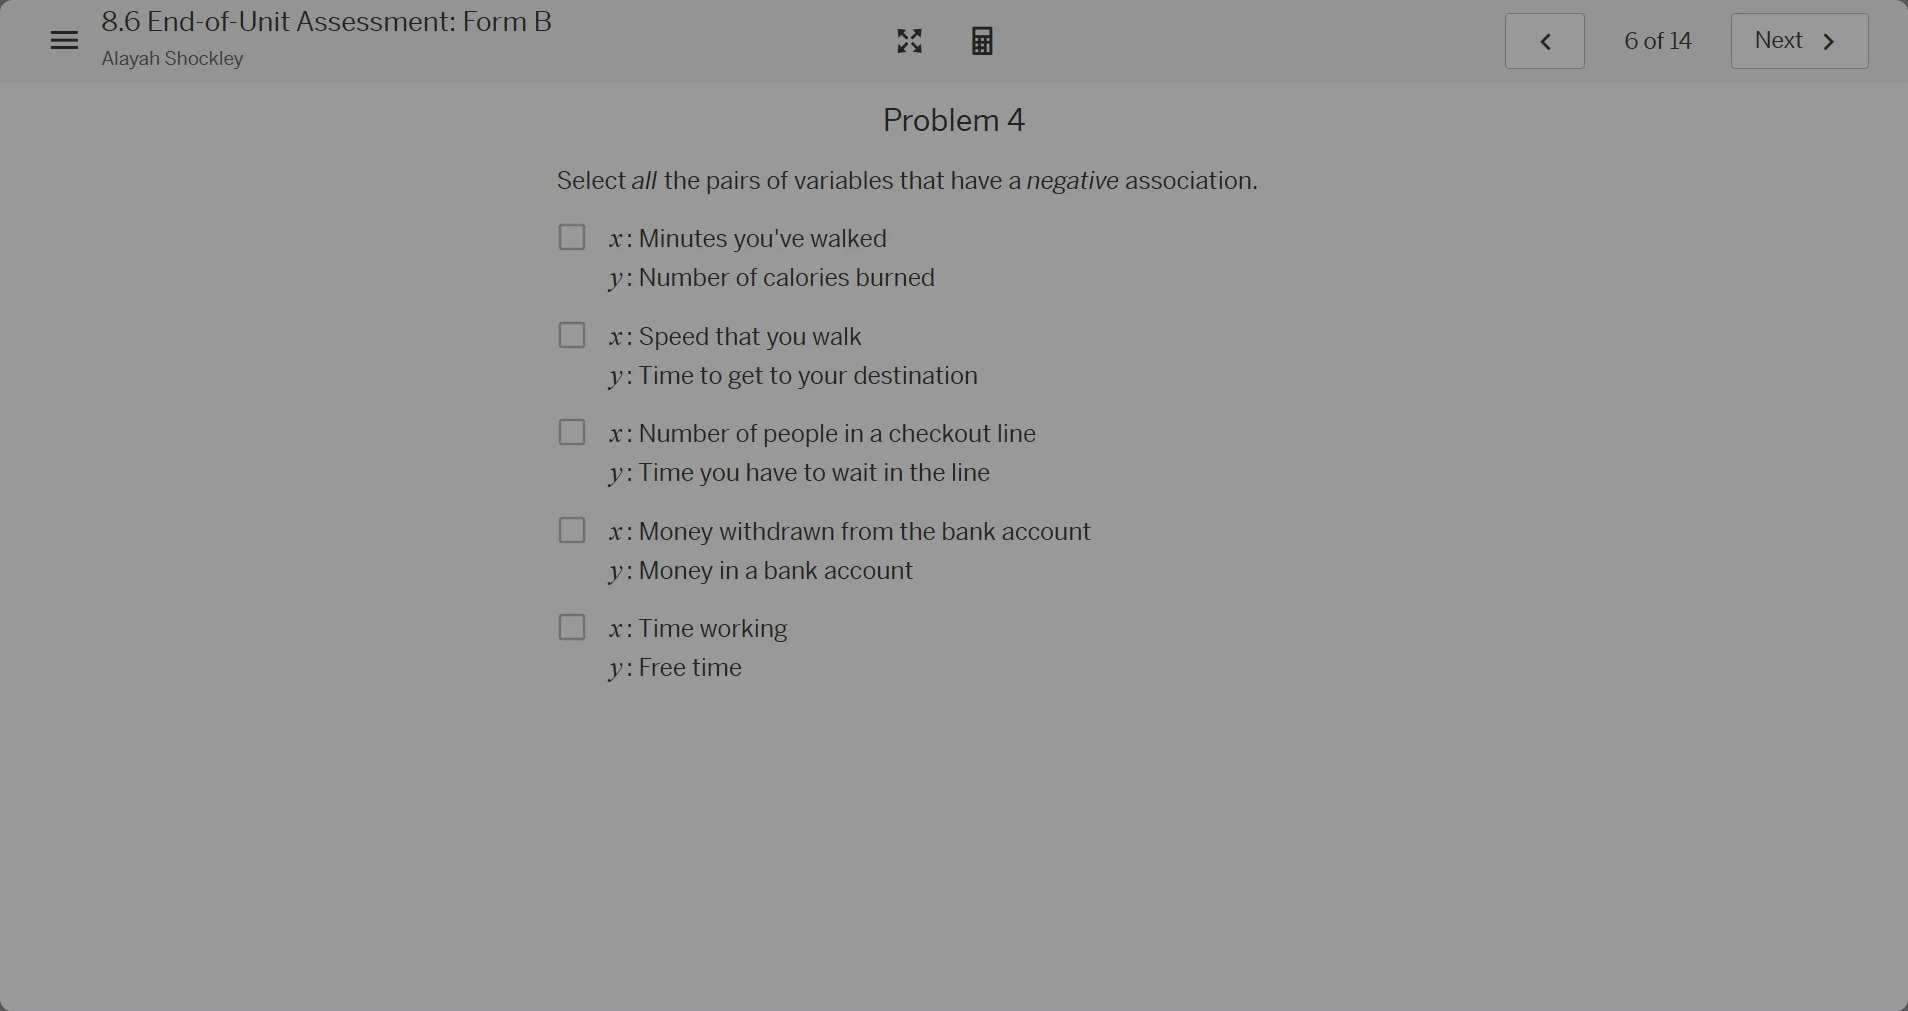Check minutes walked vs calories burned pair
This screenshot has width=1908, height=1011.
click(x=571, y=237)
